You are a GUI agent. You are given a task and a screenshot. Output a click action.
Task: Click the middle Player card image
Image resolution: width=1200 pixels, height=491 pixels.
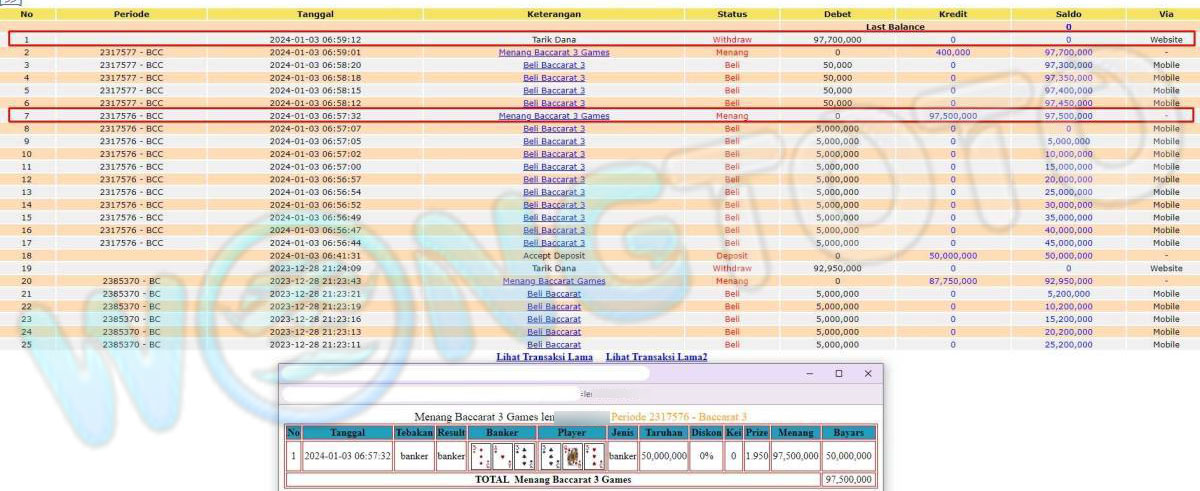tap(572, 456)
